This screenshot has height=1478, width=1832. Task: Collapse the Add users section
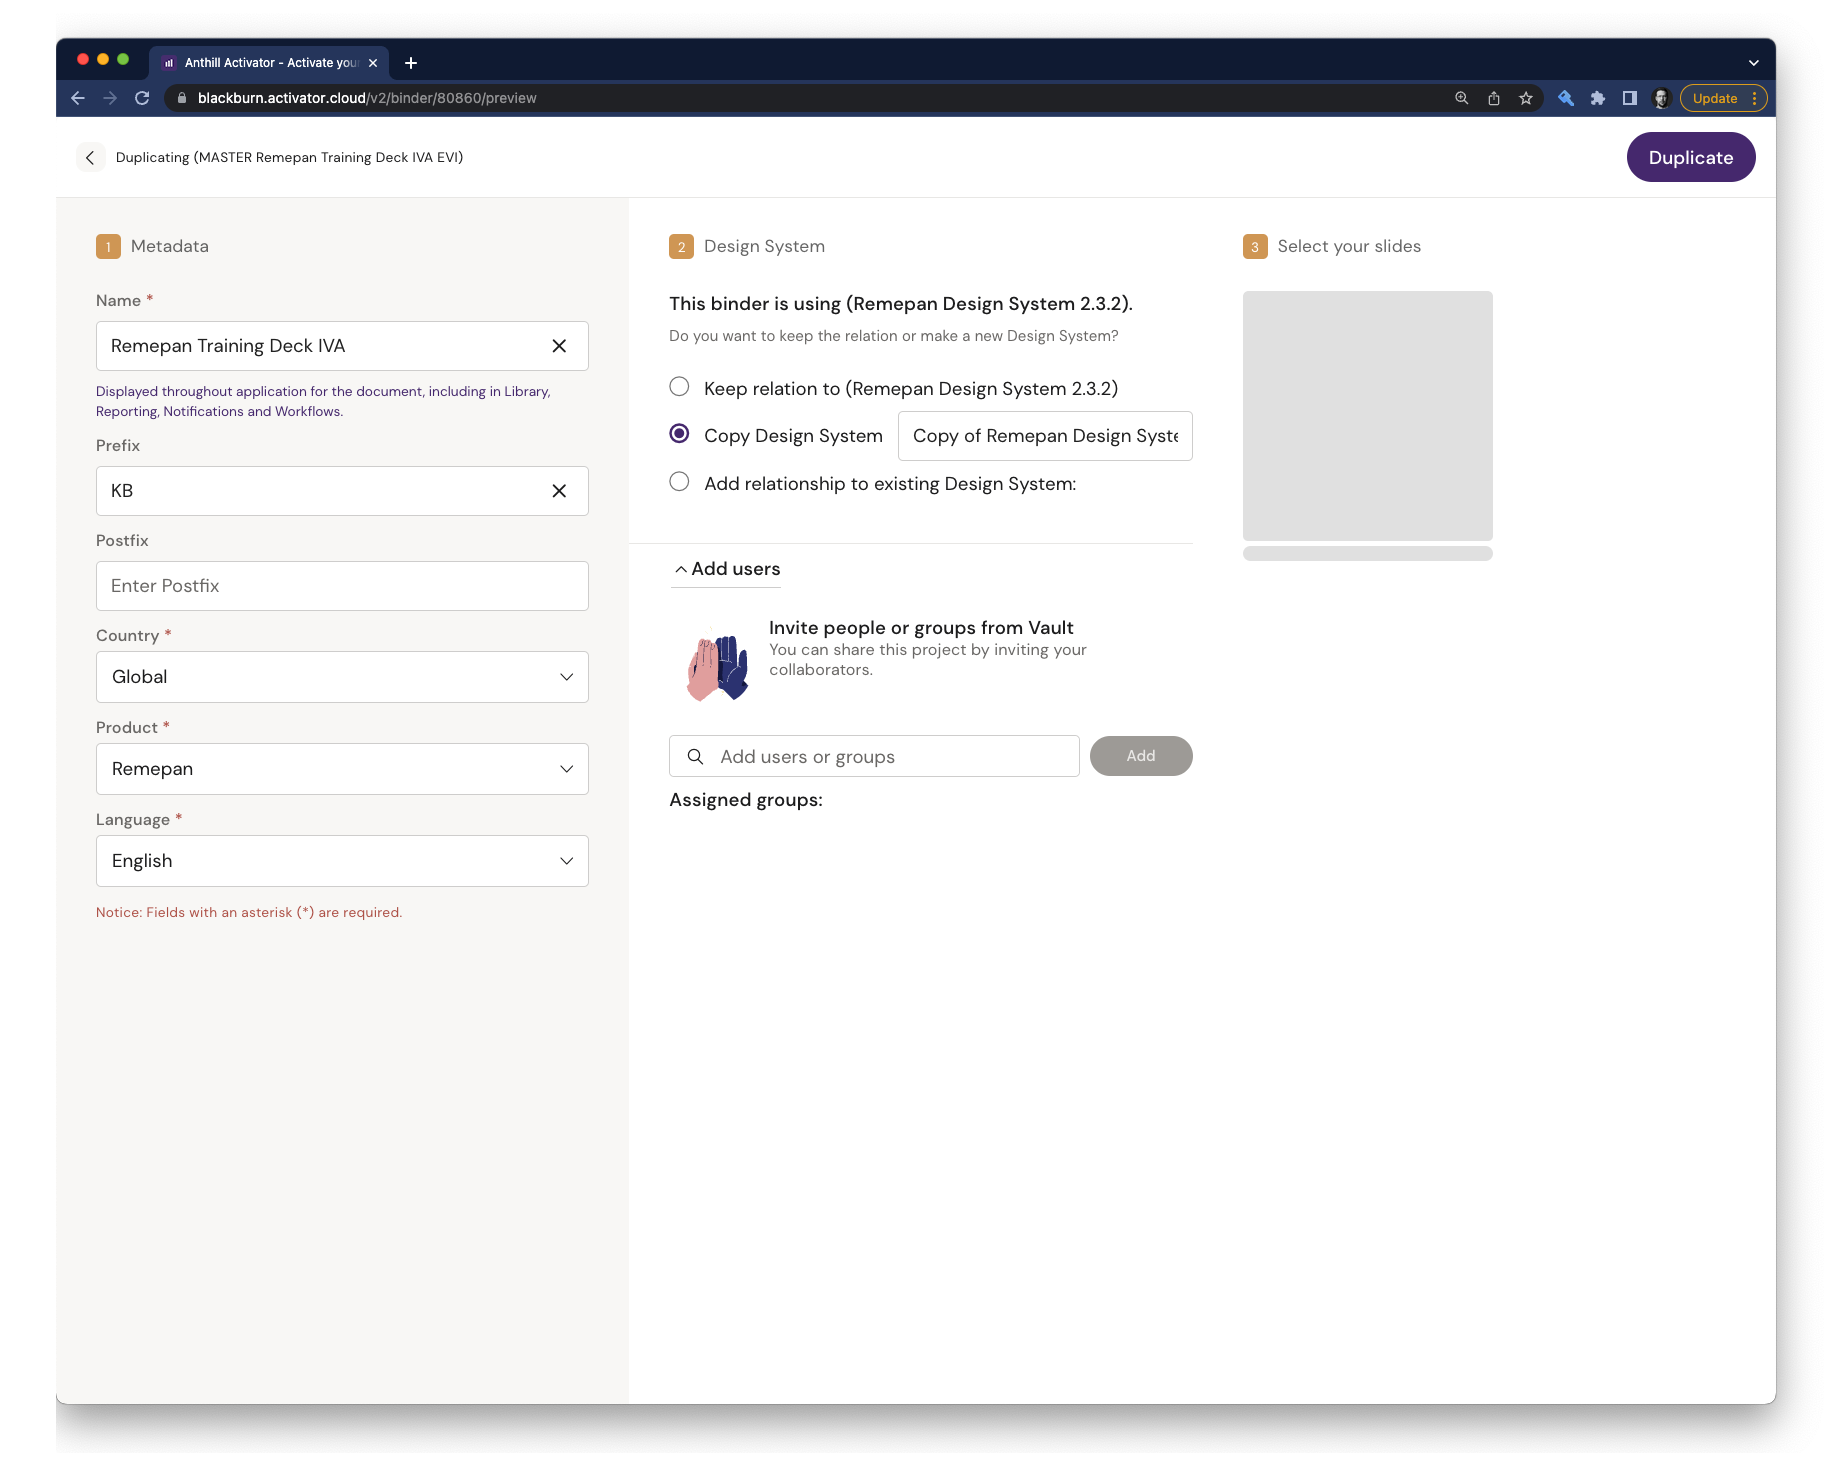click(726, 569)
